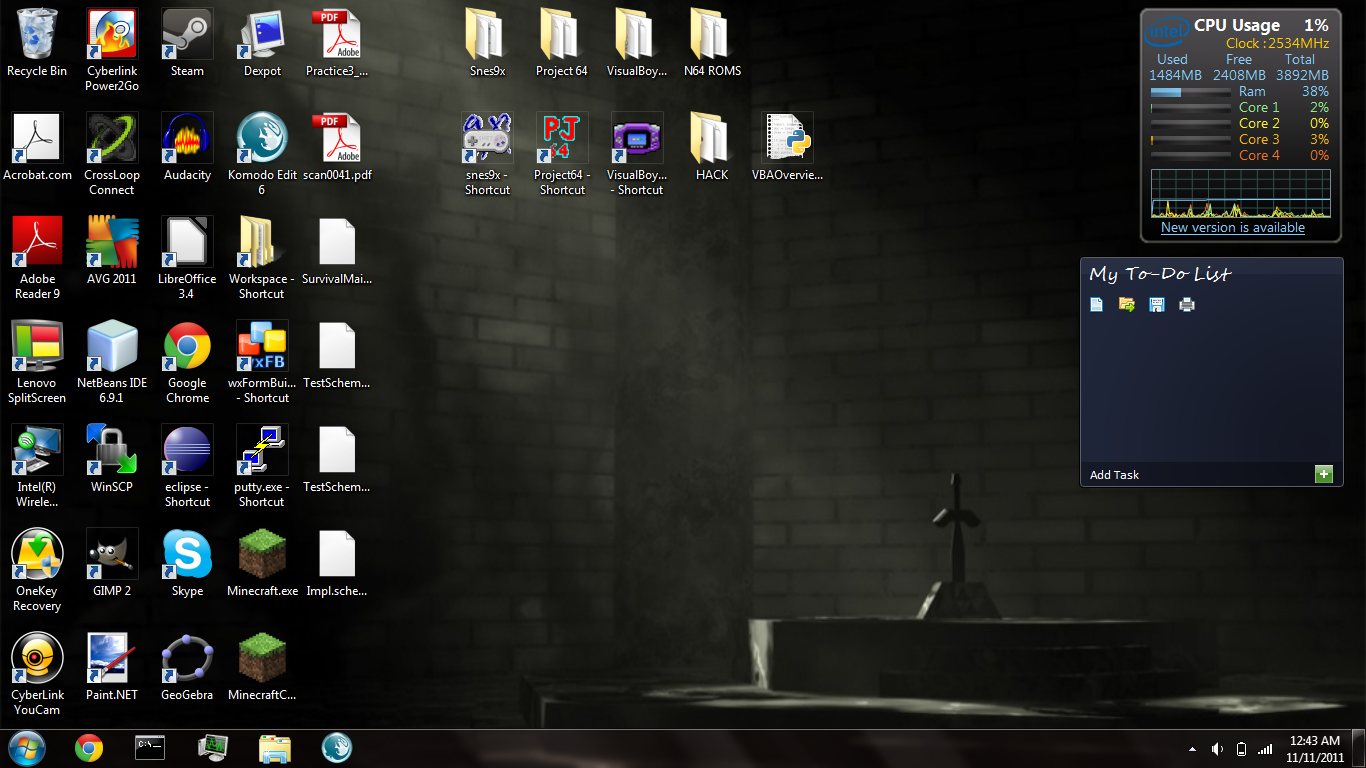Open the calendar via the taskbar clock
1366x768 pixels.
pos(1316,748)
